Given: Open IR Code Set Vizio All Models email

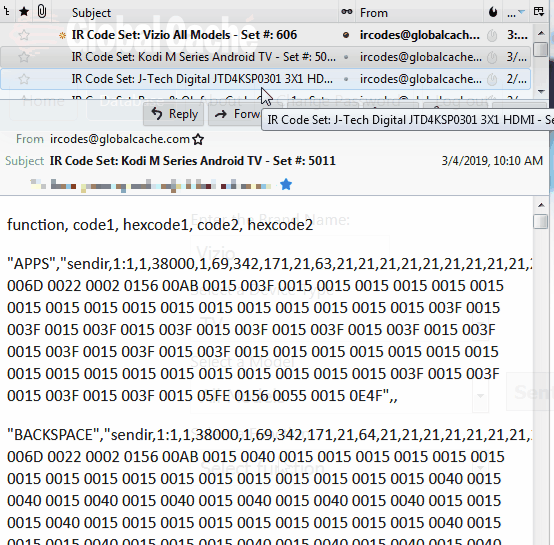Looking at the screenshot, I should pyautogui.click(x=184, y=35).
